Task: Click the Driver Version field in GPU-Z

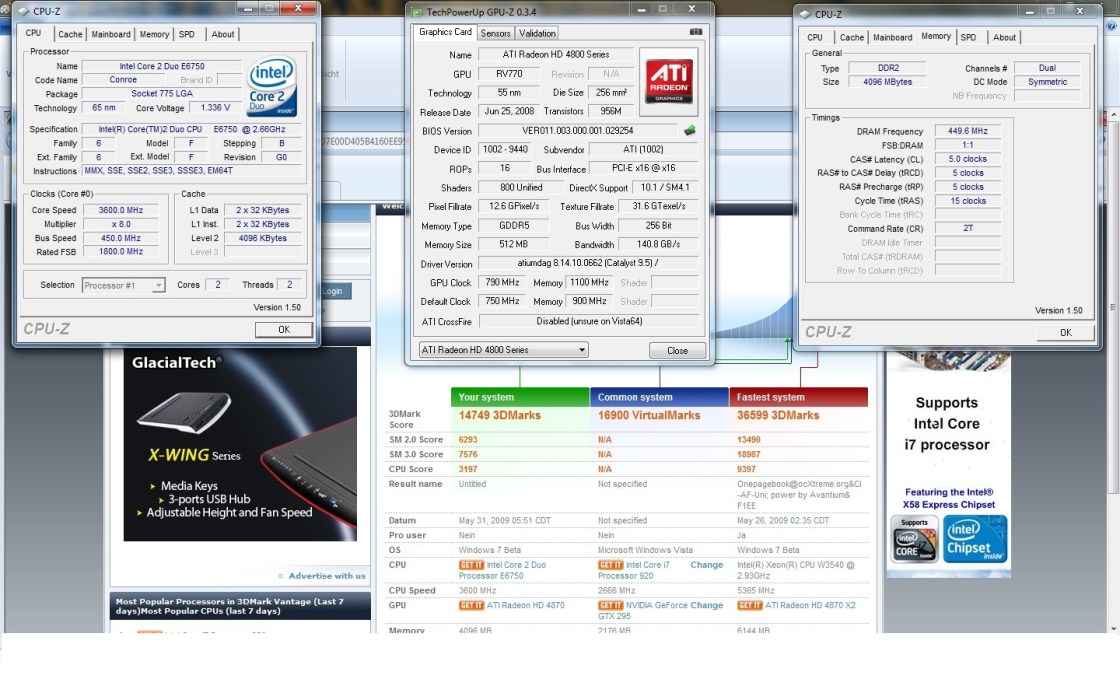Action: pyautogui.click(x=588, y=263)
